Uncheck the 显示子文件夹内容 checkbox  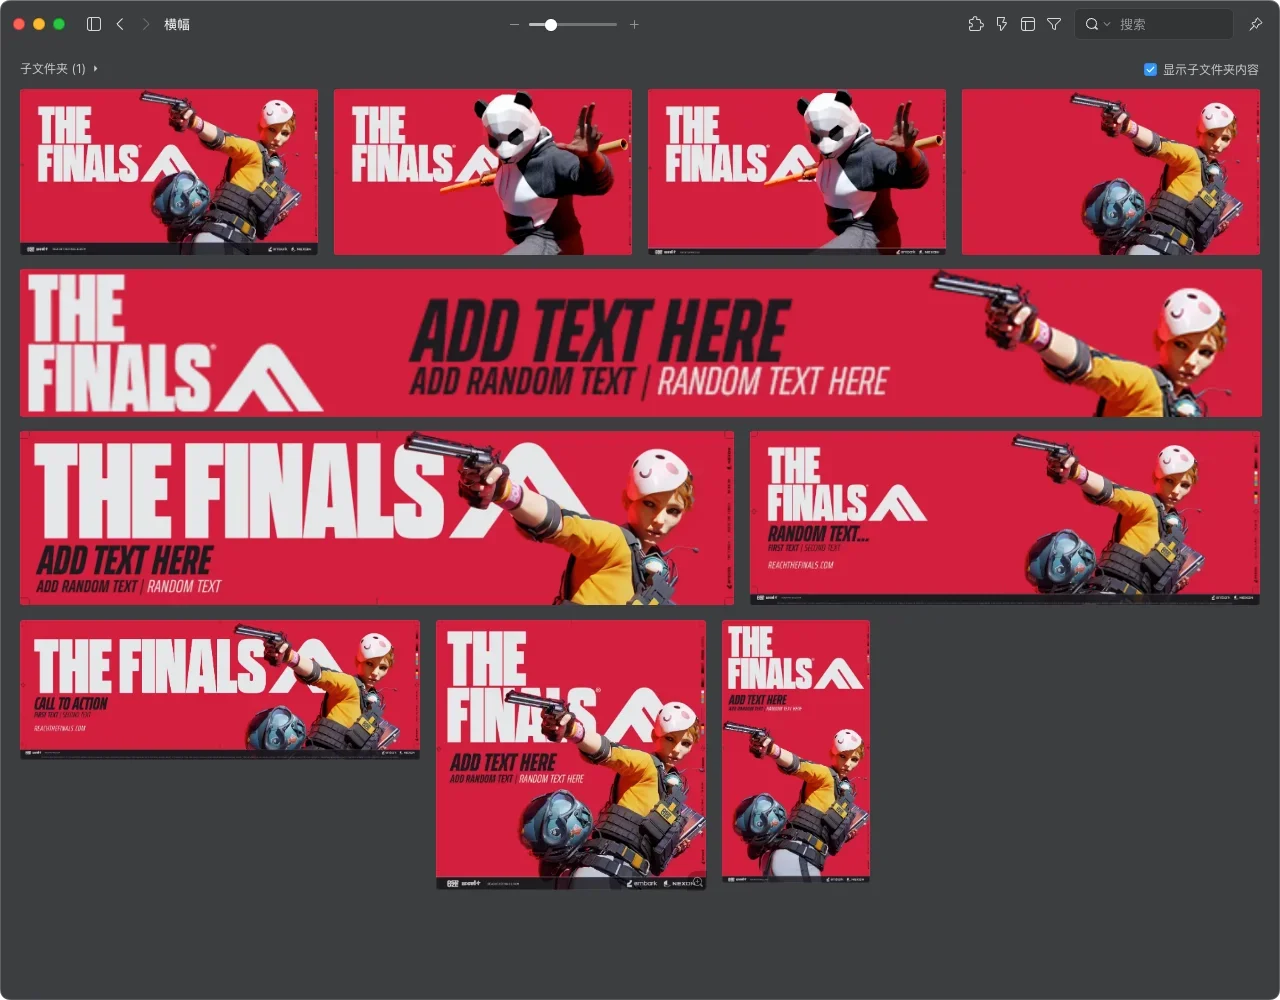[1150, 69]
